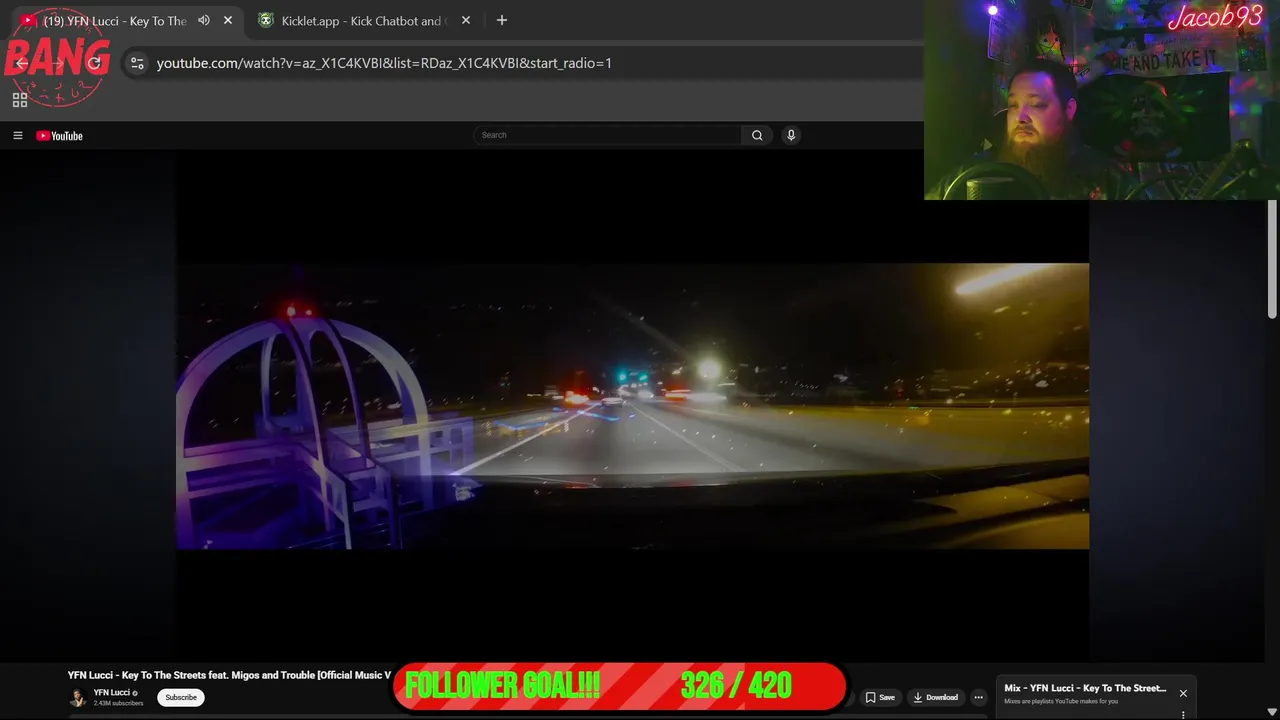Close the Kicklet.app tab
Viewport: 1280px width, 720px height.
(x=466, y=20)
